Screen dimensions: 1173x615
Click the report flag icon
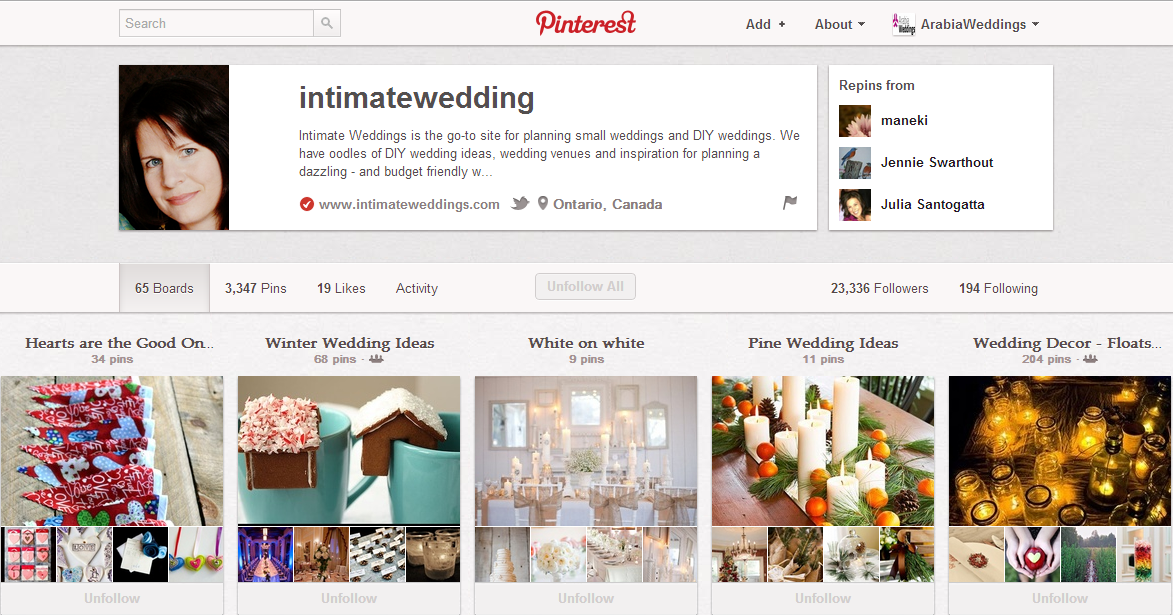(x=790, y=202)
